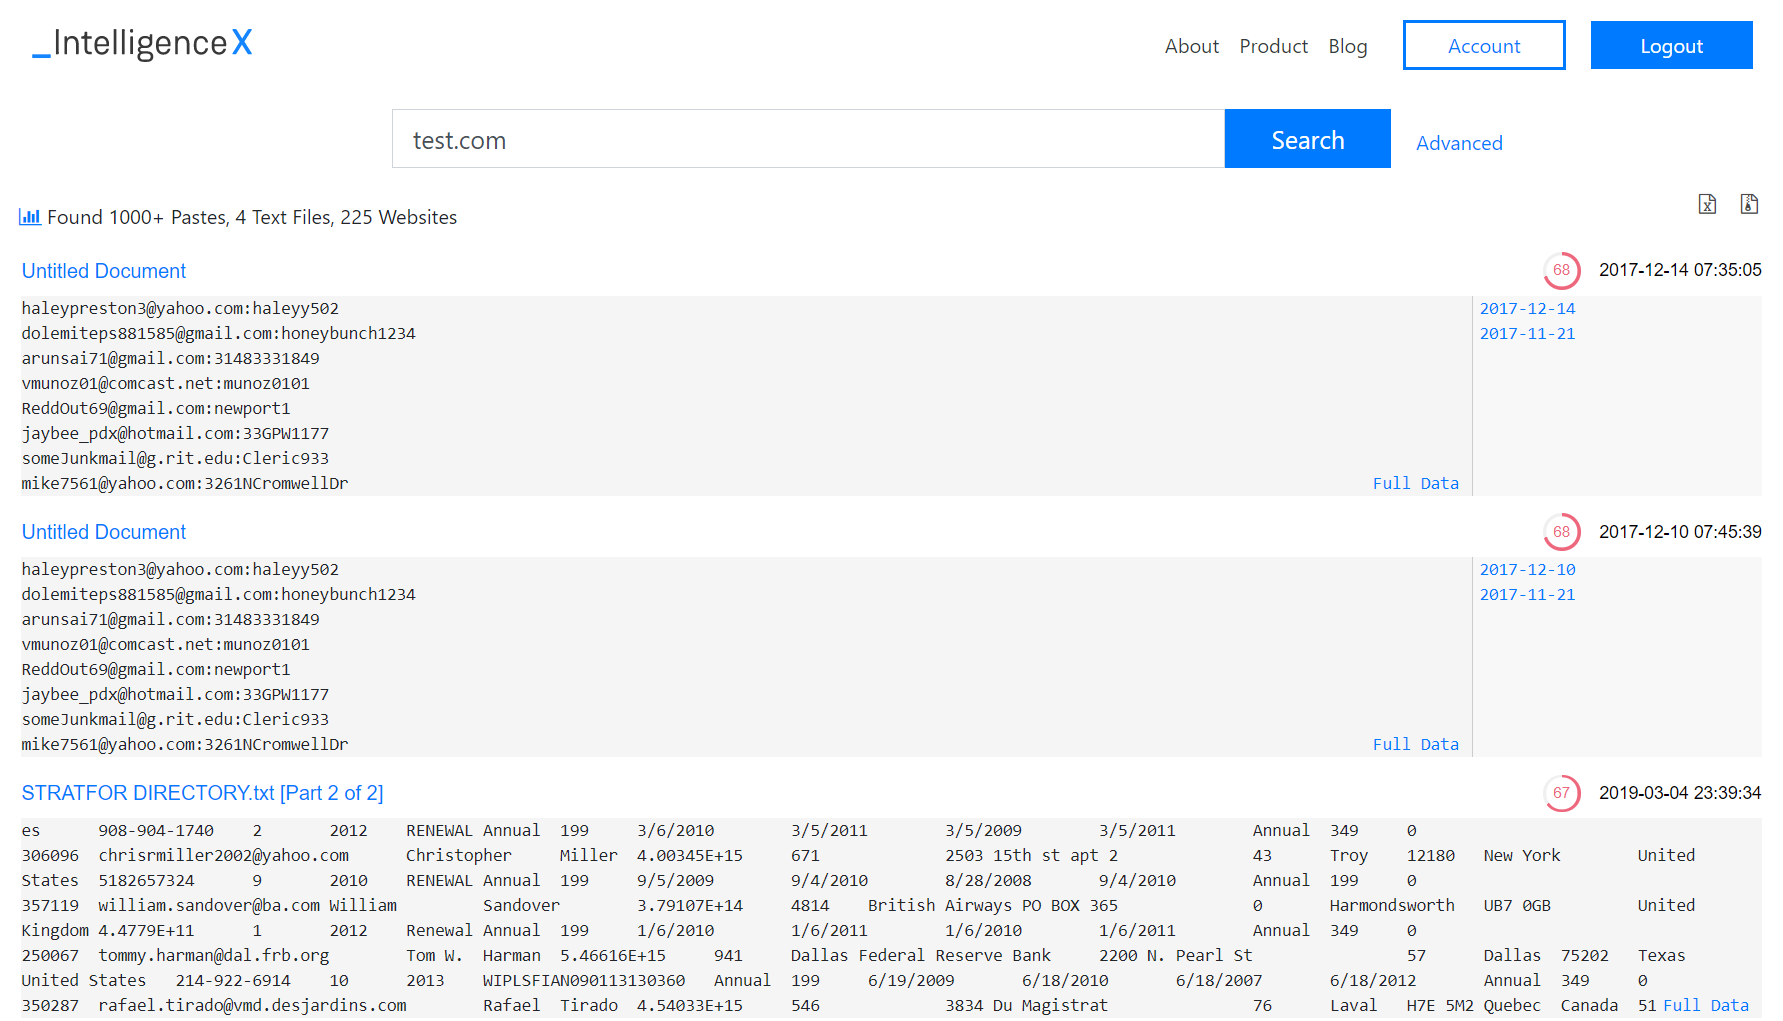Open the STRATFOR DIRECTORY.txt result title

(202, 793)
